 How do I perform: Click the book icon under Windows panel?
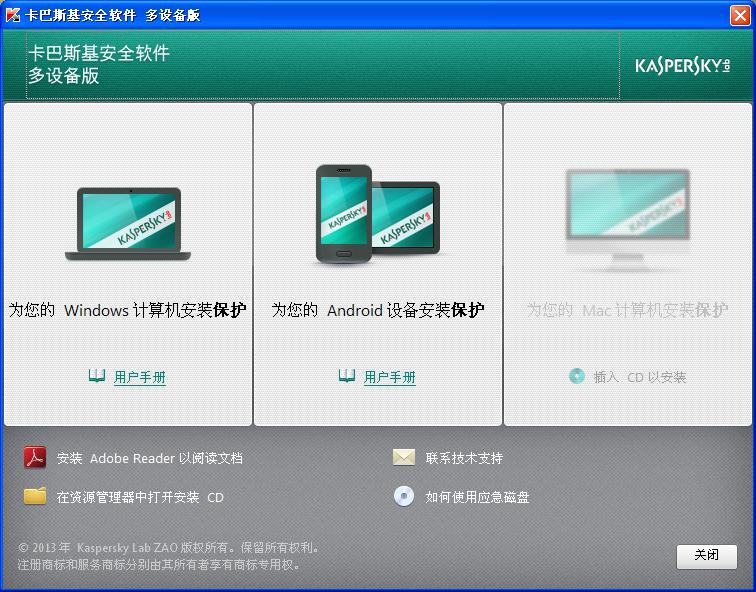[96, 376]
